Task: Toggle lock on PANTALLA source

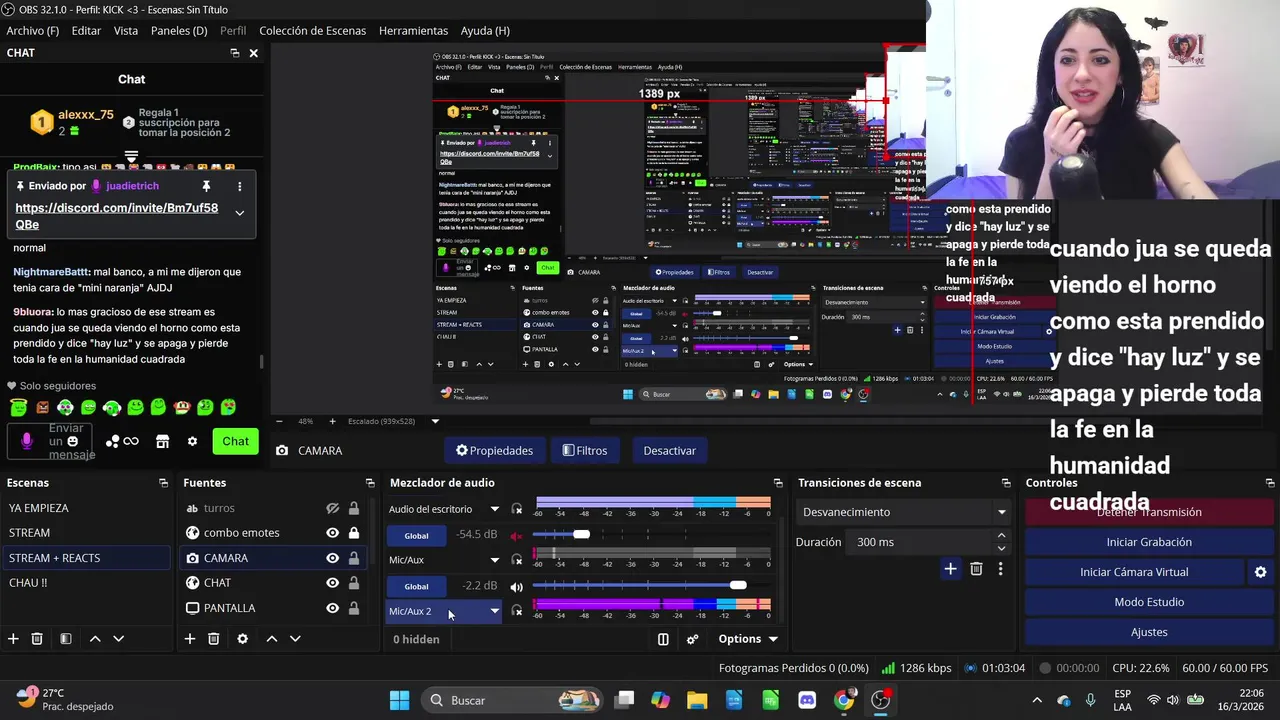Action: pyautogui.click(x=354, y=608)
